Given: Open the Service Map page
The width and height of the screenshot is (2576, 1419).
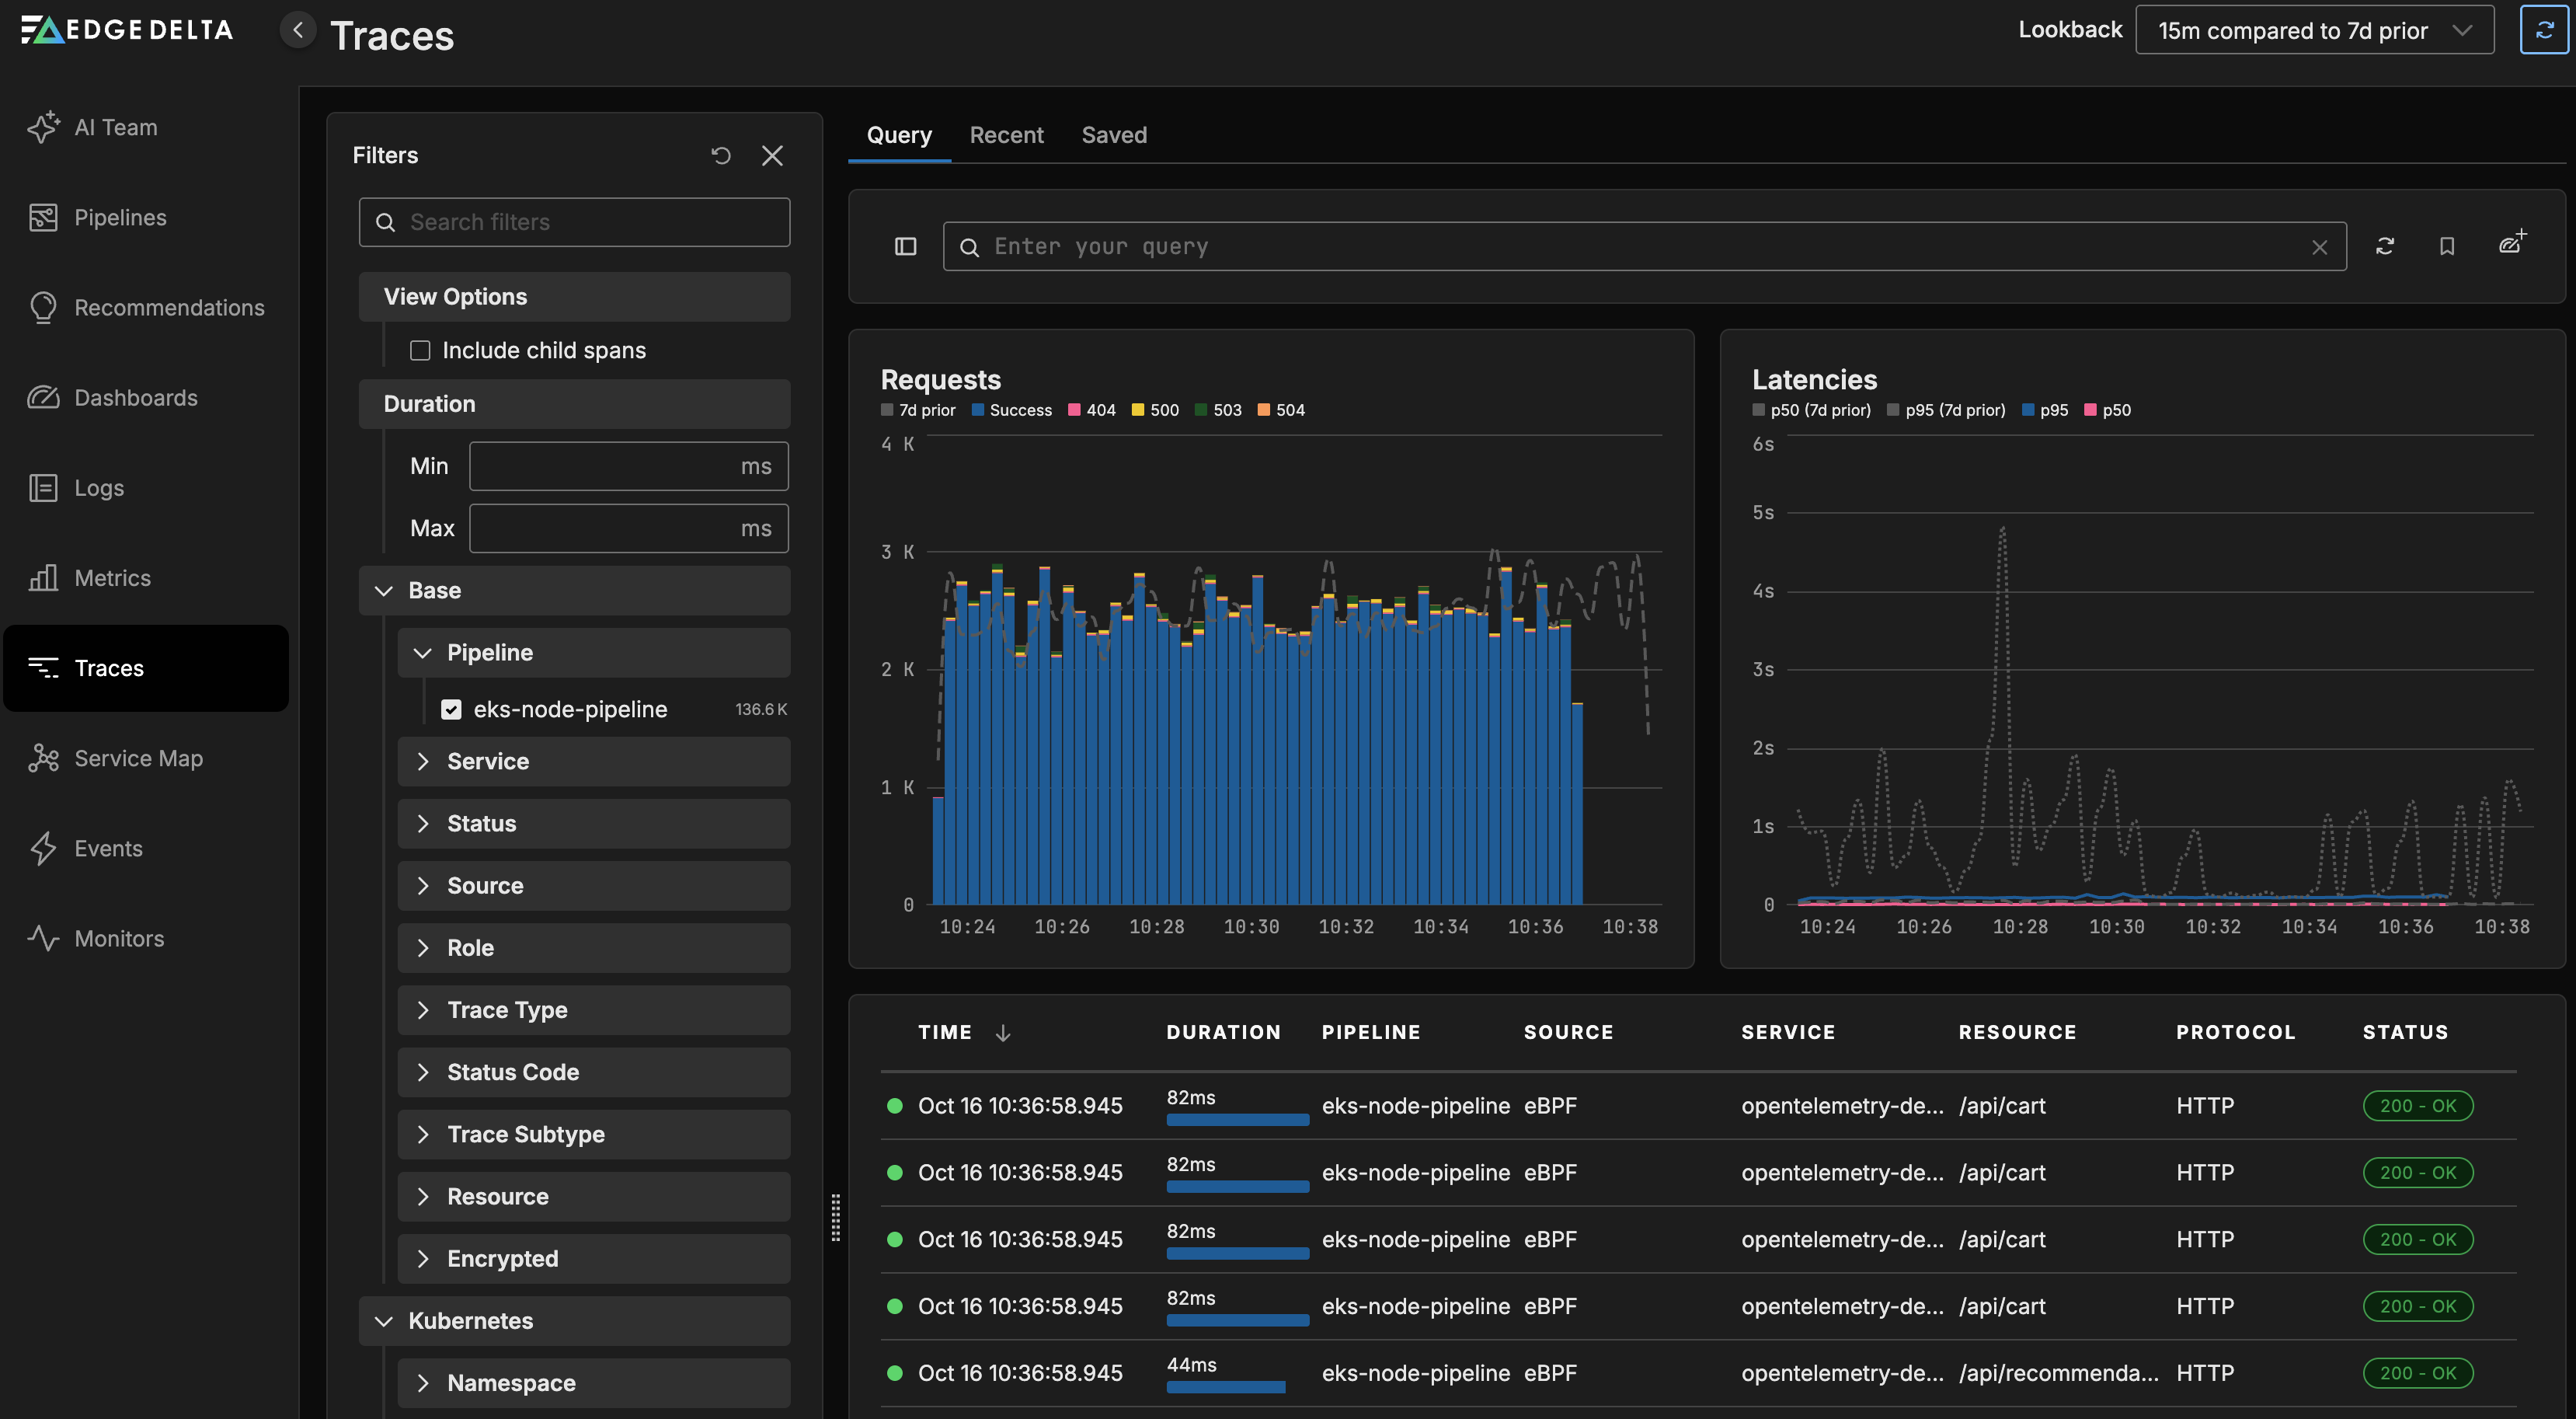Looking at the screenshot, I should click(x=138, y=758).
